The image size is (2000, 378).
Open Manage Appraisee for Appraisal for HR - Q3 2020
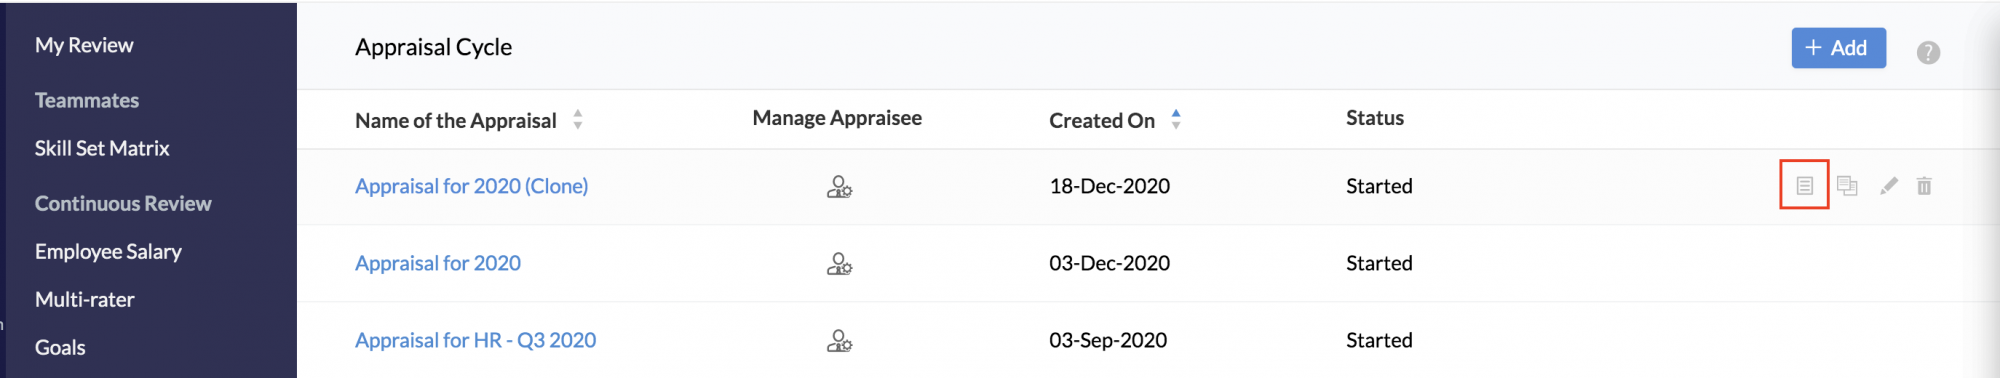tap(839, 341)
